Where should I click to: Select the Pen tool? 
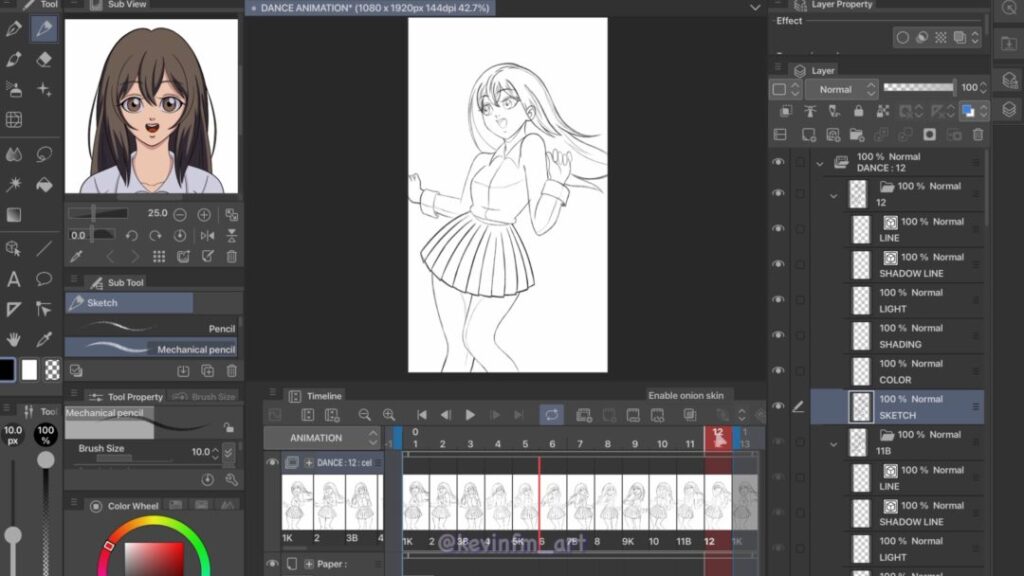(14, 29)
